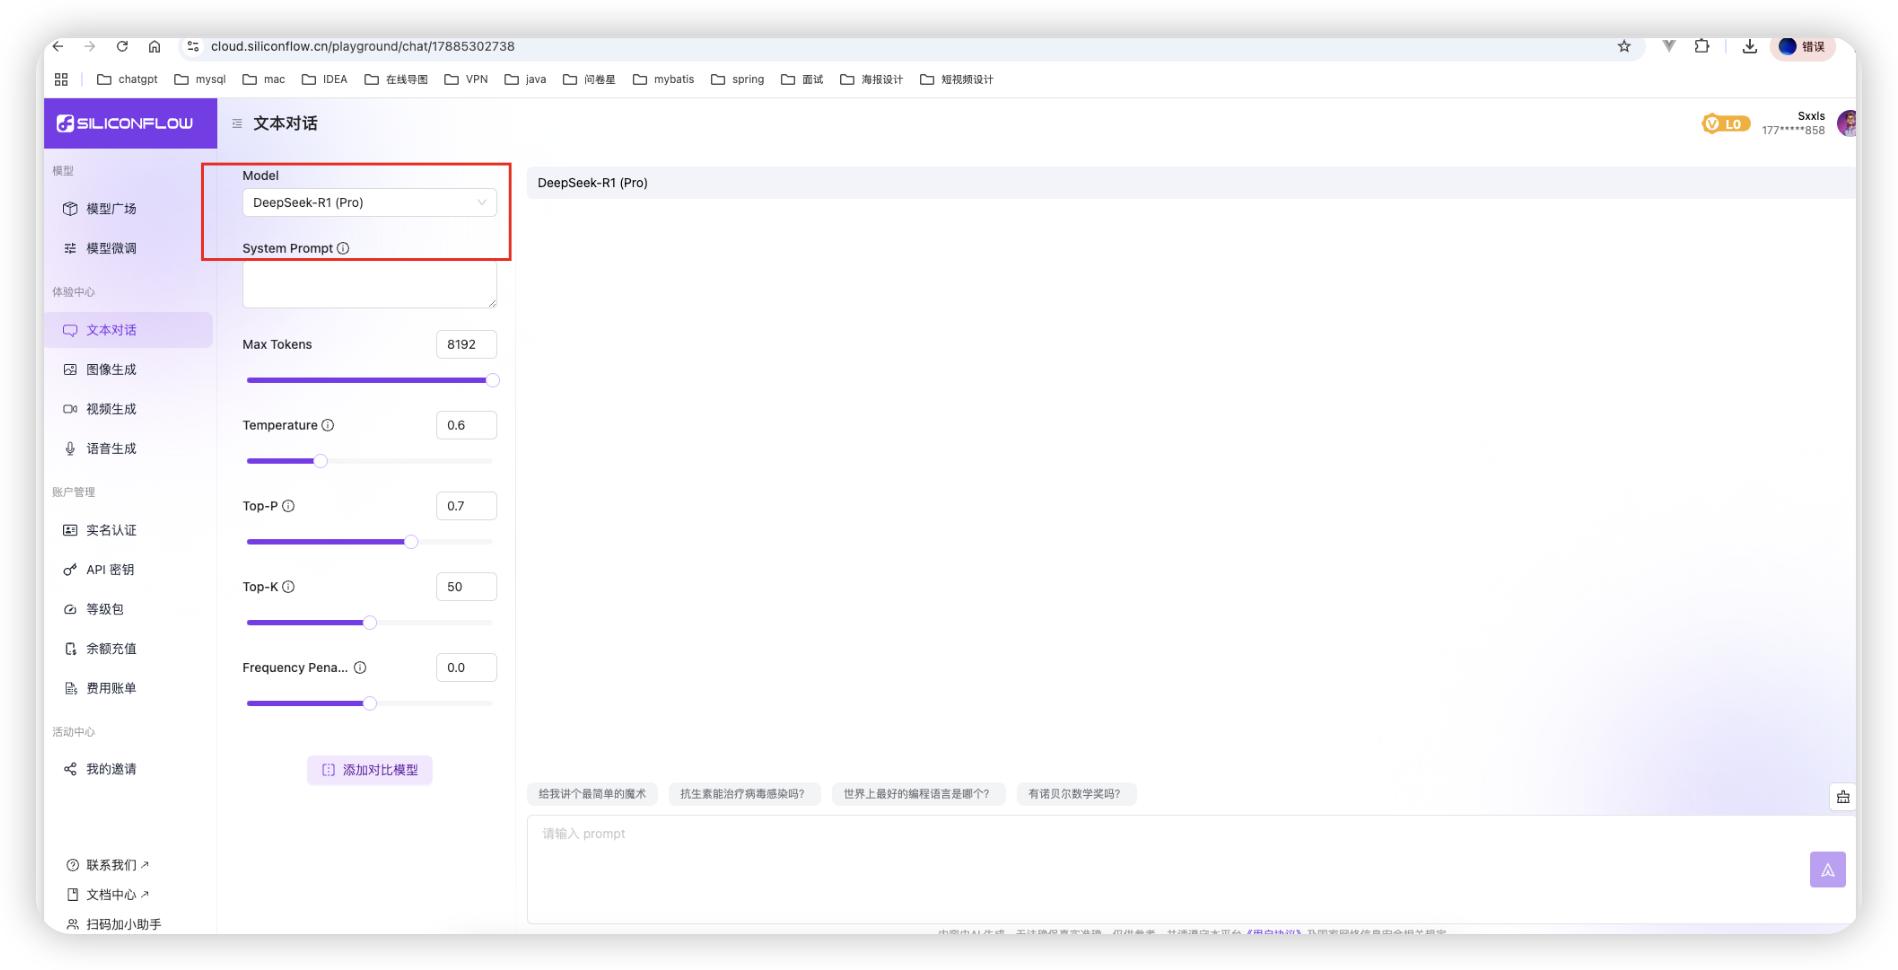Adjust the Top-K slider
Image resolution: width=1898 pixels, height=970 pixels.
(x=370, y=623)
